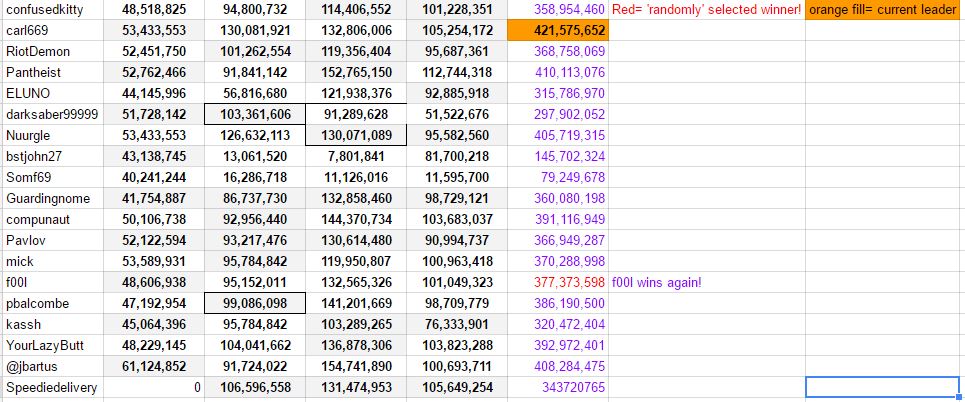Screen dimensions: 965x402
Task: Select Speediedelivery's cell containing 0
Action: pos(153,388)
